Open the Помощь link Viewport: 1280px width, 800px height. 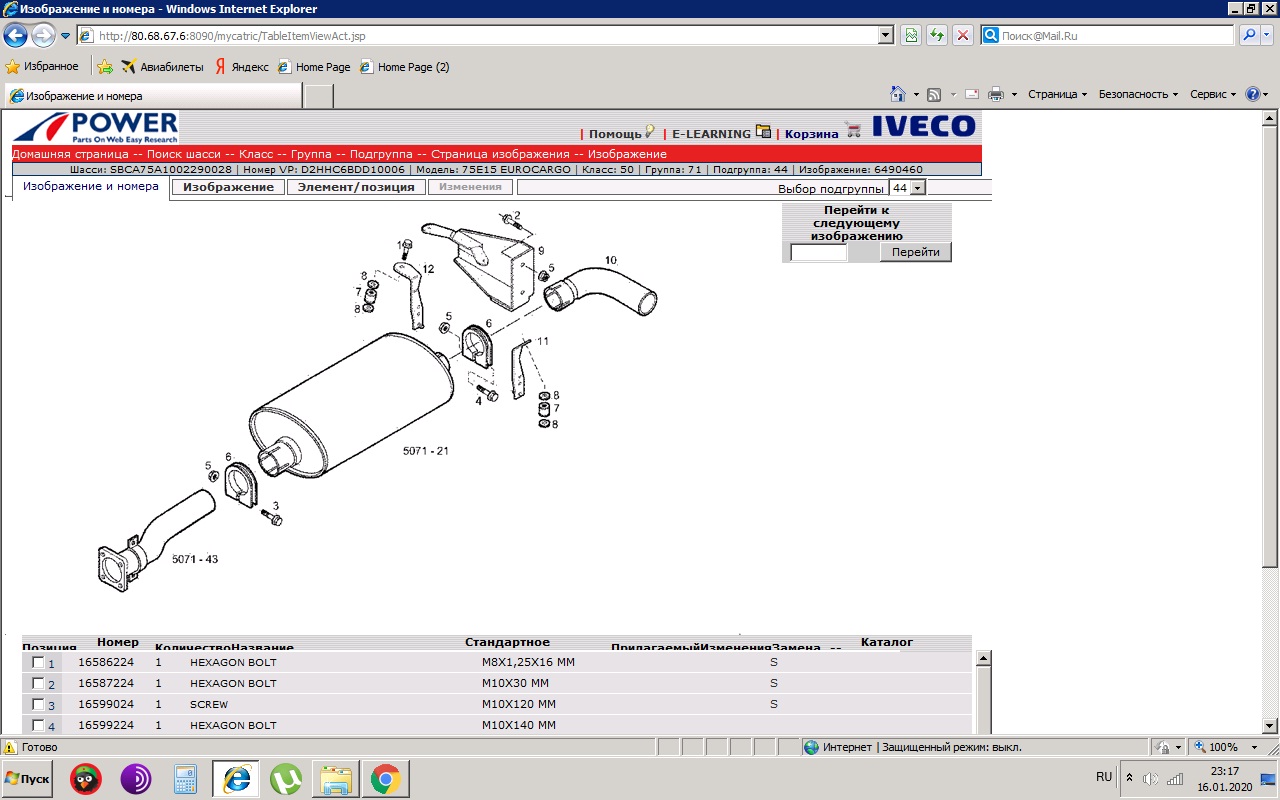click(x=615, y=134)
